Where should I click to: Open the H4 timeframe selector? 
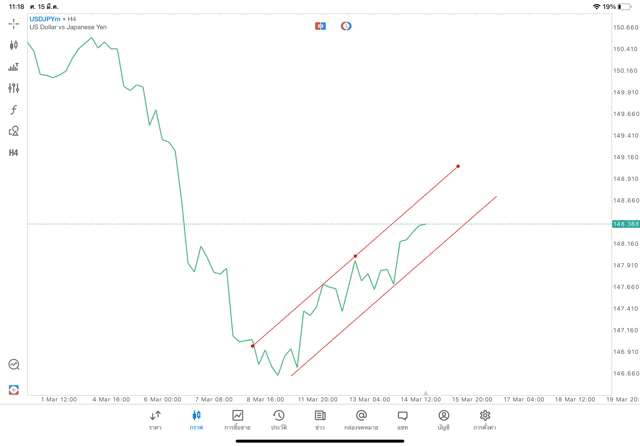point(14,153)
